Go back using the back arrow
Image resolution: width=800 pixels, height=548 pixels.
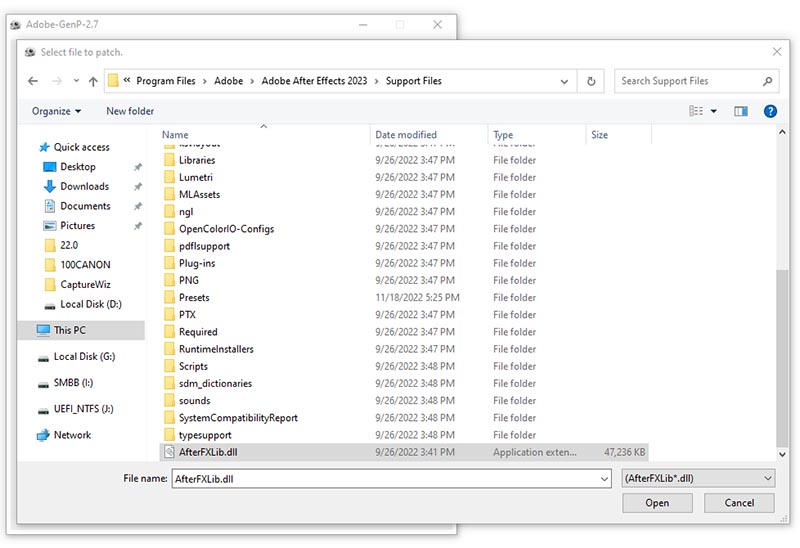[x=33, y=81]
